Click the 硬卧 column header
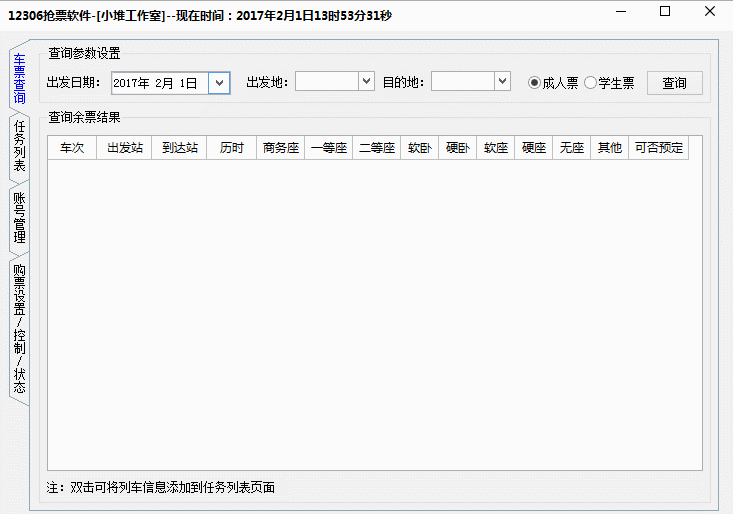This screenshot has height=514, width=733. tap(458, 148)
